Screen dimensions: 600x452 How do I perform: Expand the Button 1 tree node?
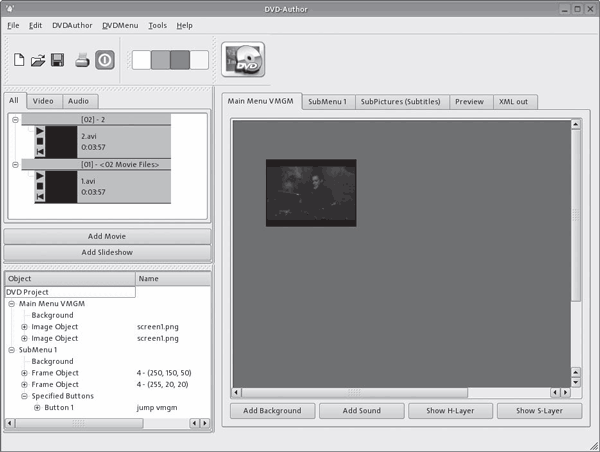(37, 408)
